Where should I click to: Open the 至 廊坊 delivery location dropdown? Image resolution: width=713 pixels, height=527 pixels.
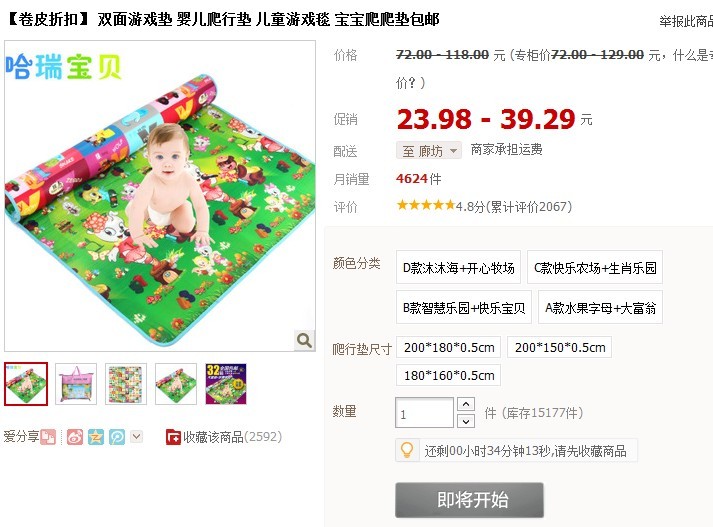coord(429,151)
